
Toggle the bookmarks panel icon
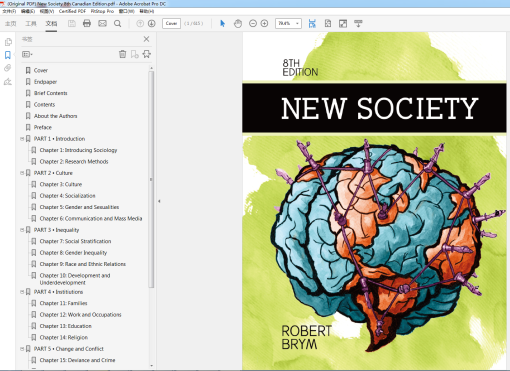8,55
